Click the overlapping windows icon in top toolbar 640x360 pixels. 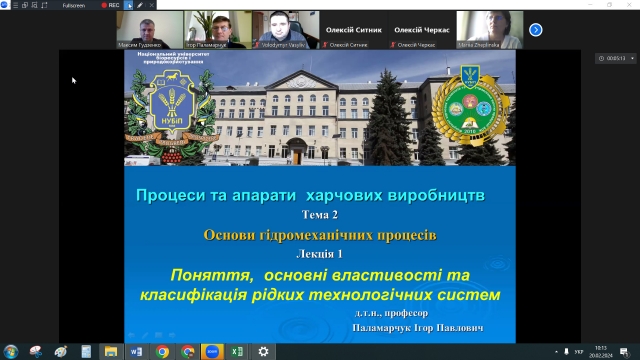[x=25, y=5]
